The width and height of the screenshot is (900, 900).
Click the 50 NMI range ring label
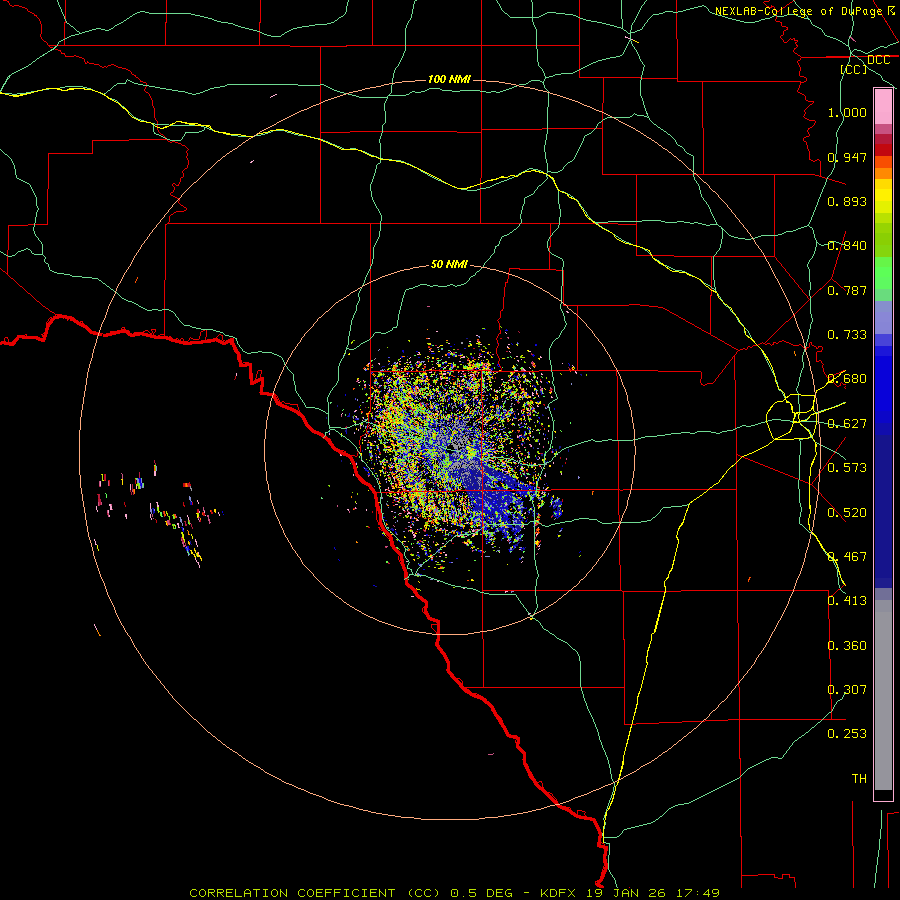tap(449, 264)
